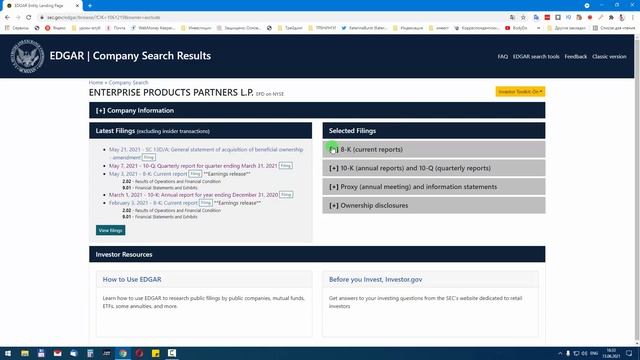Open the WebMoney Keeper bookmark

153,28
